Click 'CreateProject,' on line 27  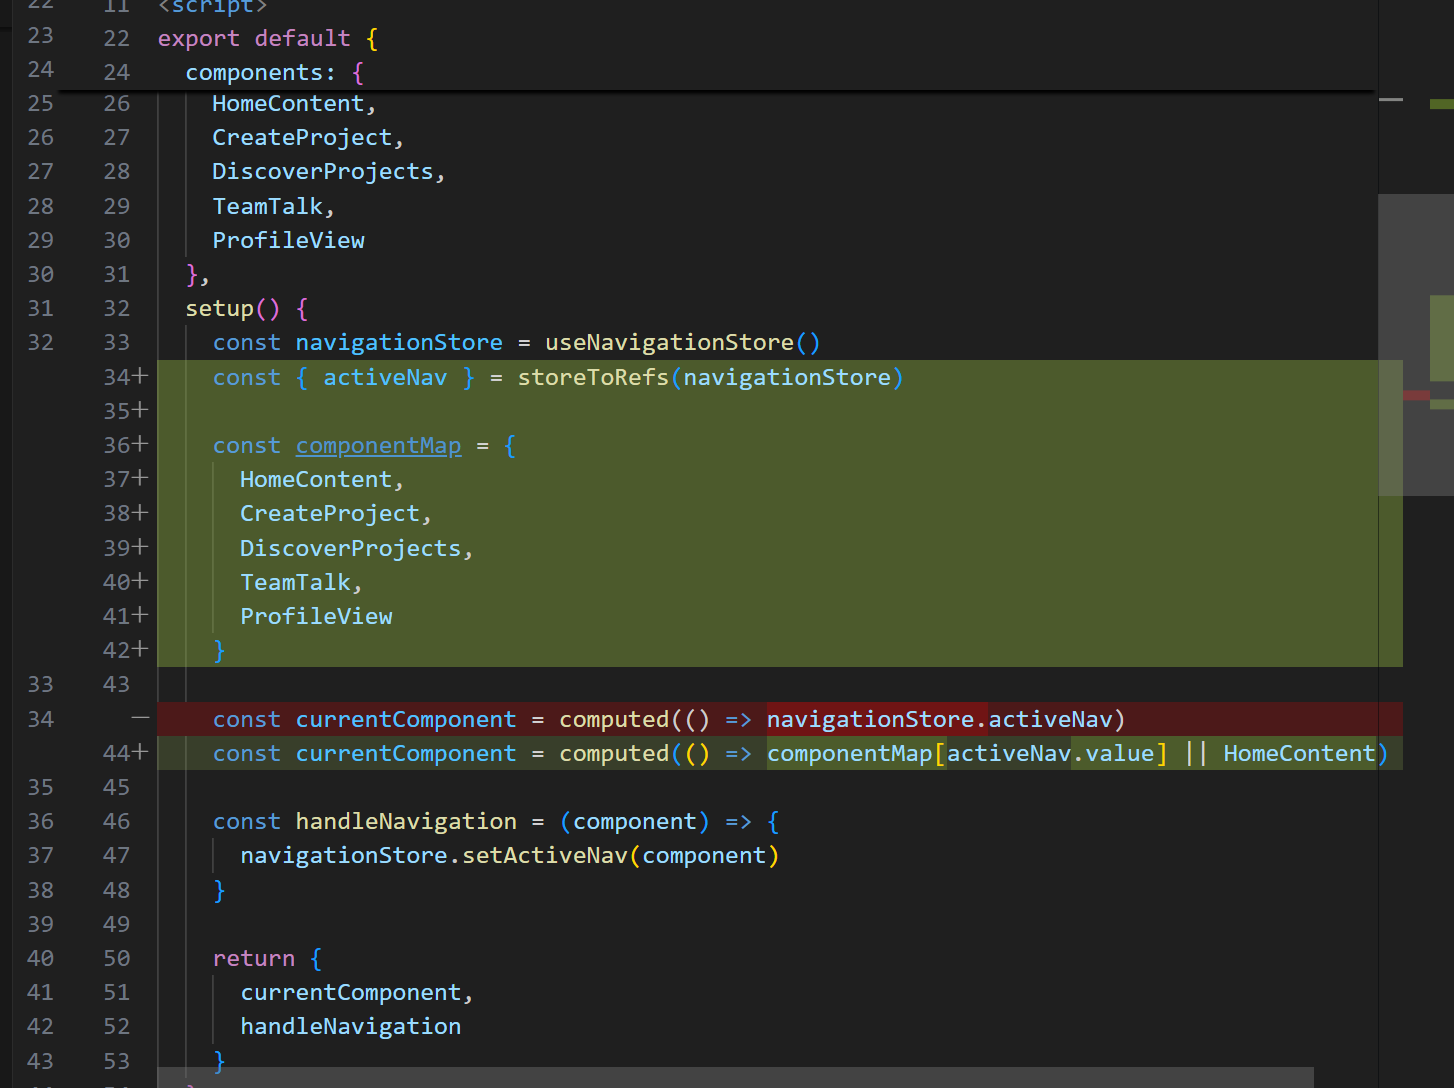[308, 138]
